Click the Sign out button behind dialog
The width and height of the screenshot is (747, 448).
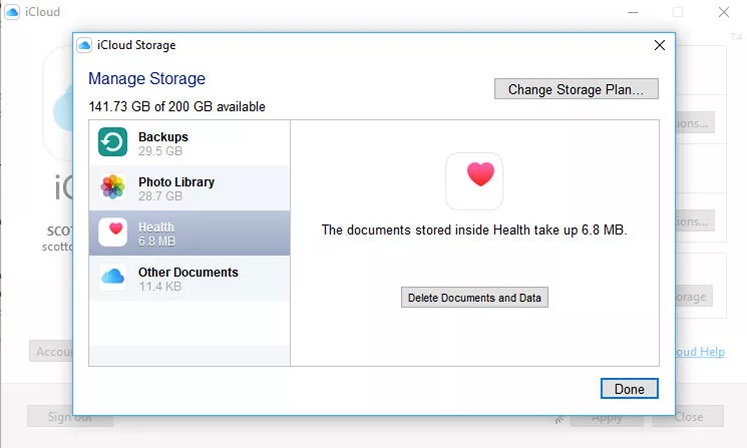point(69,417)
